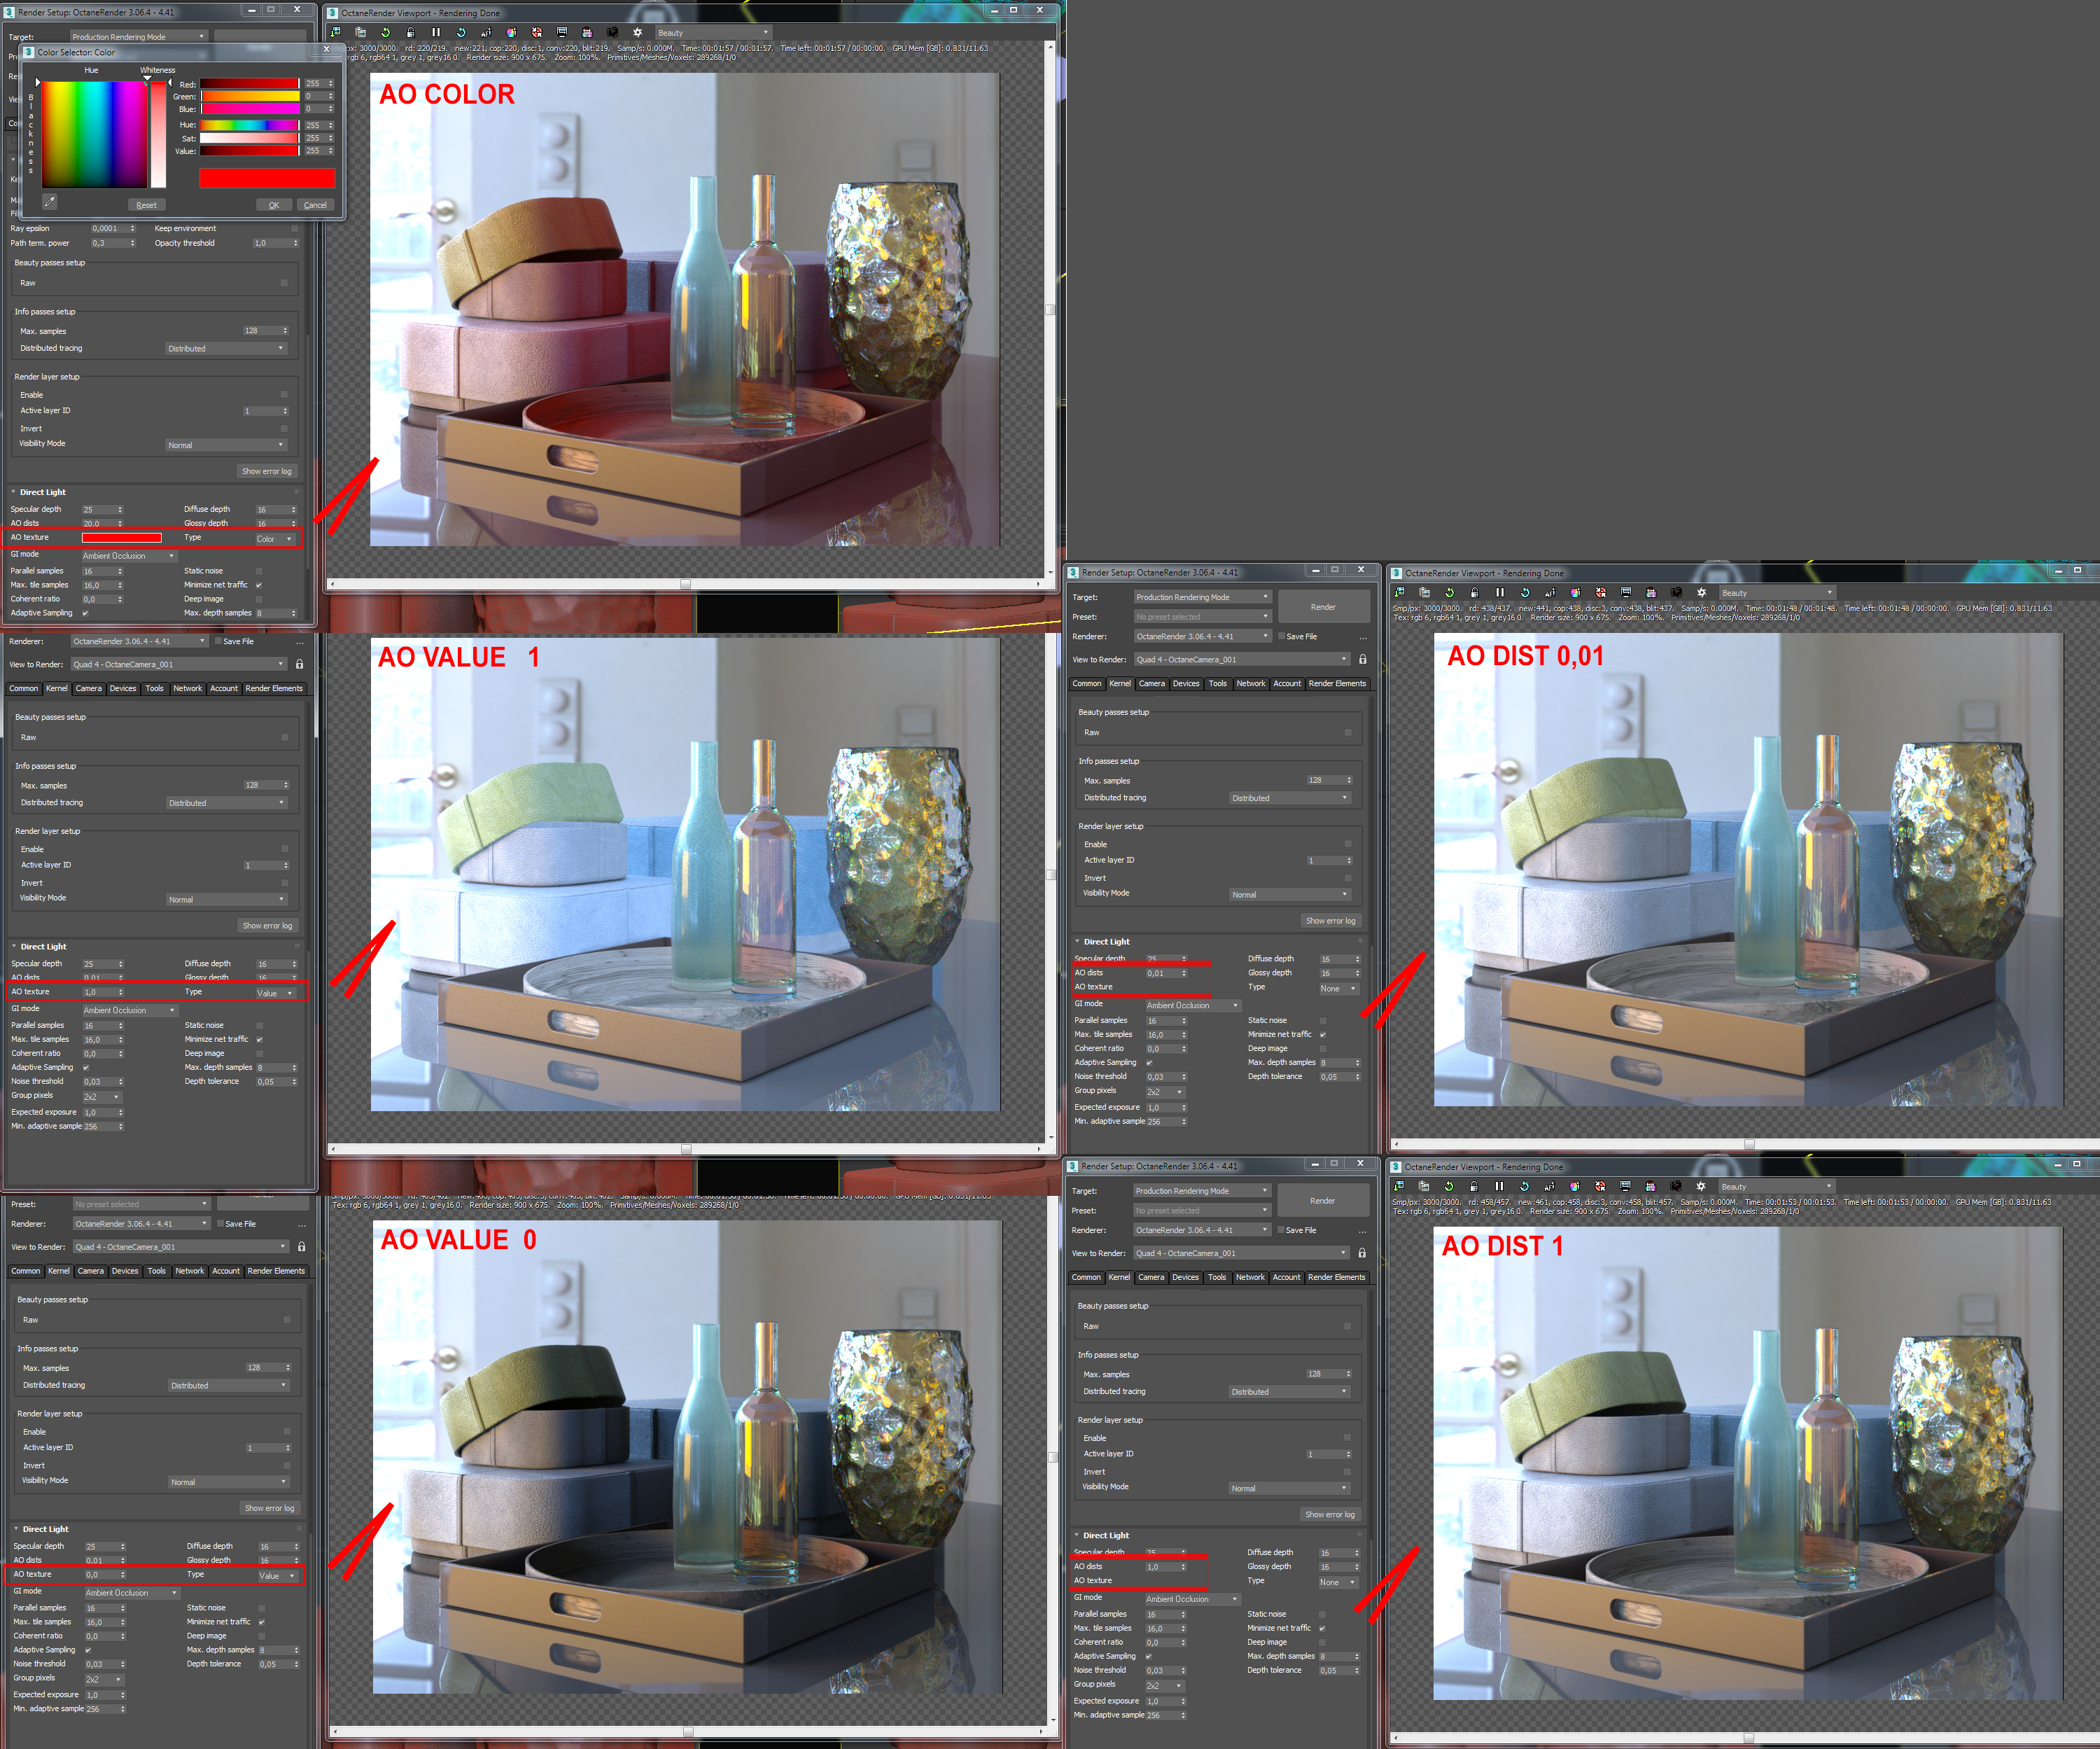Click the AF autofocus icon in AO DIST 0,01 viewport

(x=1550, y=592)
